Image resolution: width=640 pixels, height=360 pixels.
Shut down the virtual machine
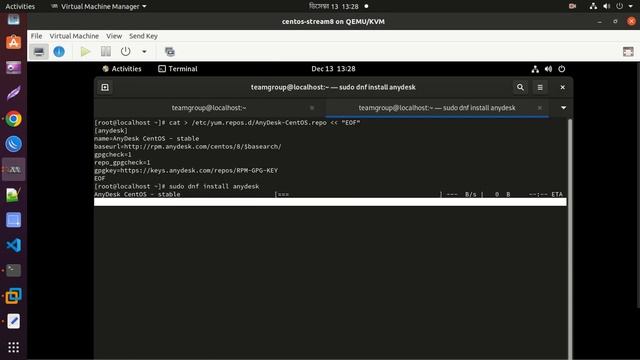pos(126,52)
